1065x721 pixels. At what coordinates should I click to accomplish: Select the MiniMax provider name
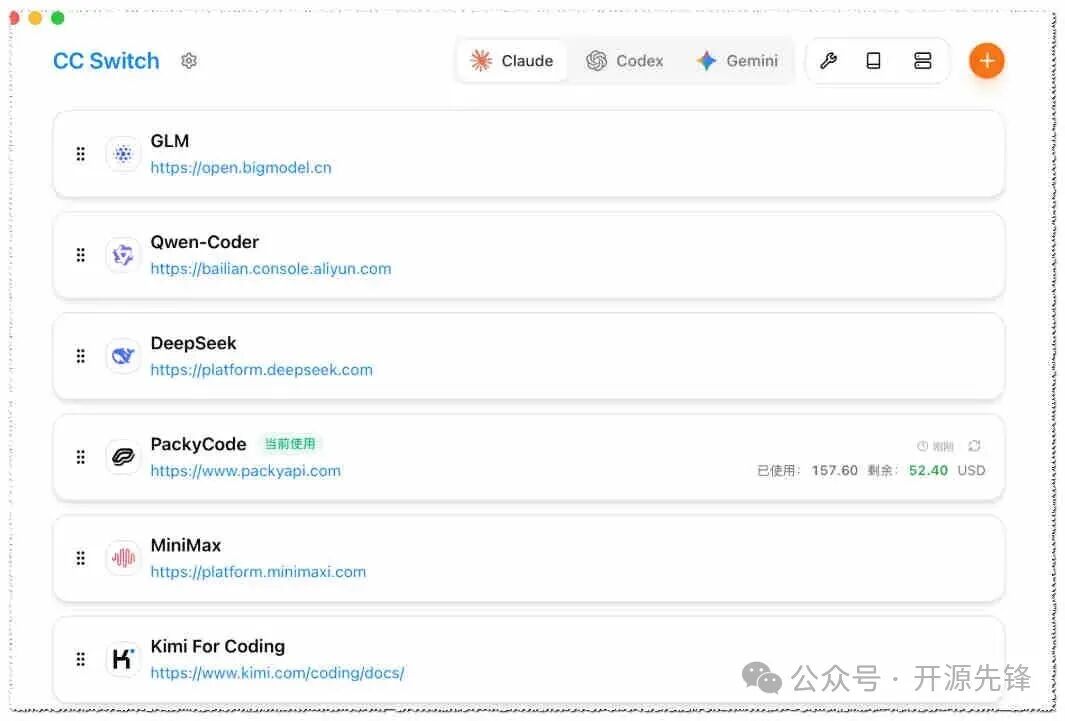(186, 546)
